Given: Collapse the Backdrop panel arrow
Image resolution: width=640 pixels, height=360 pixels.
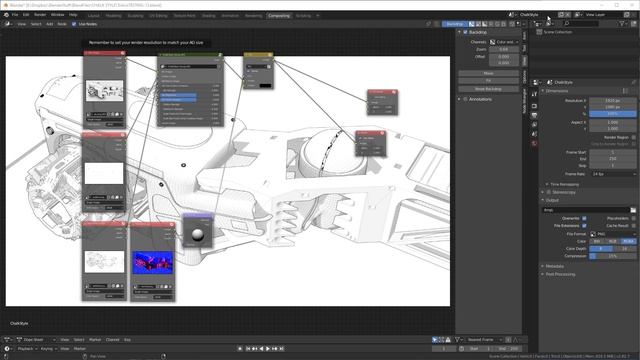Looking at the screenshot, I should [459, 32].
